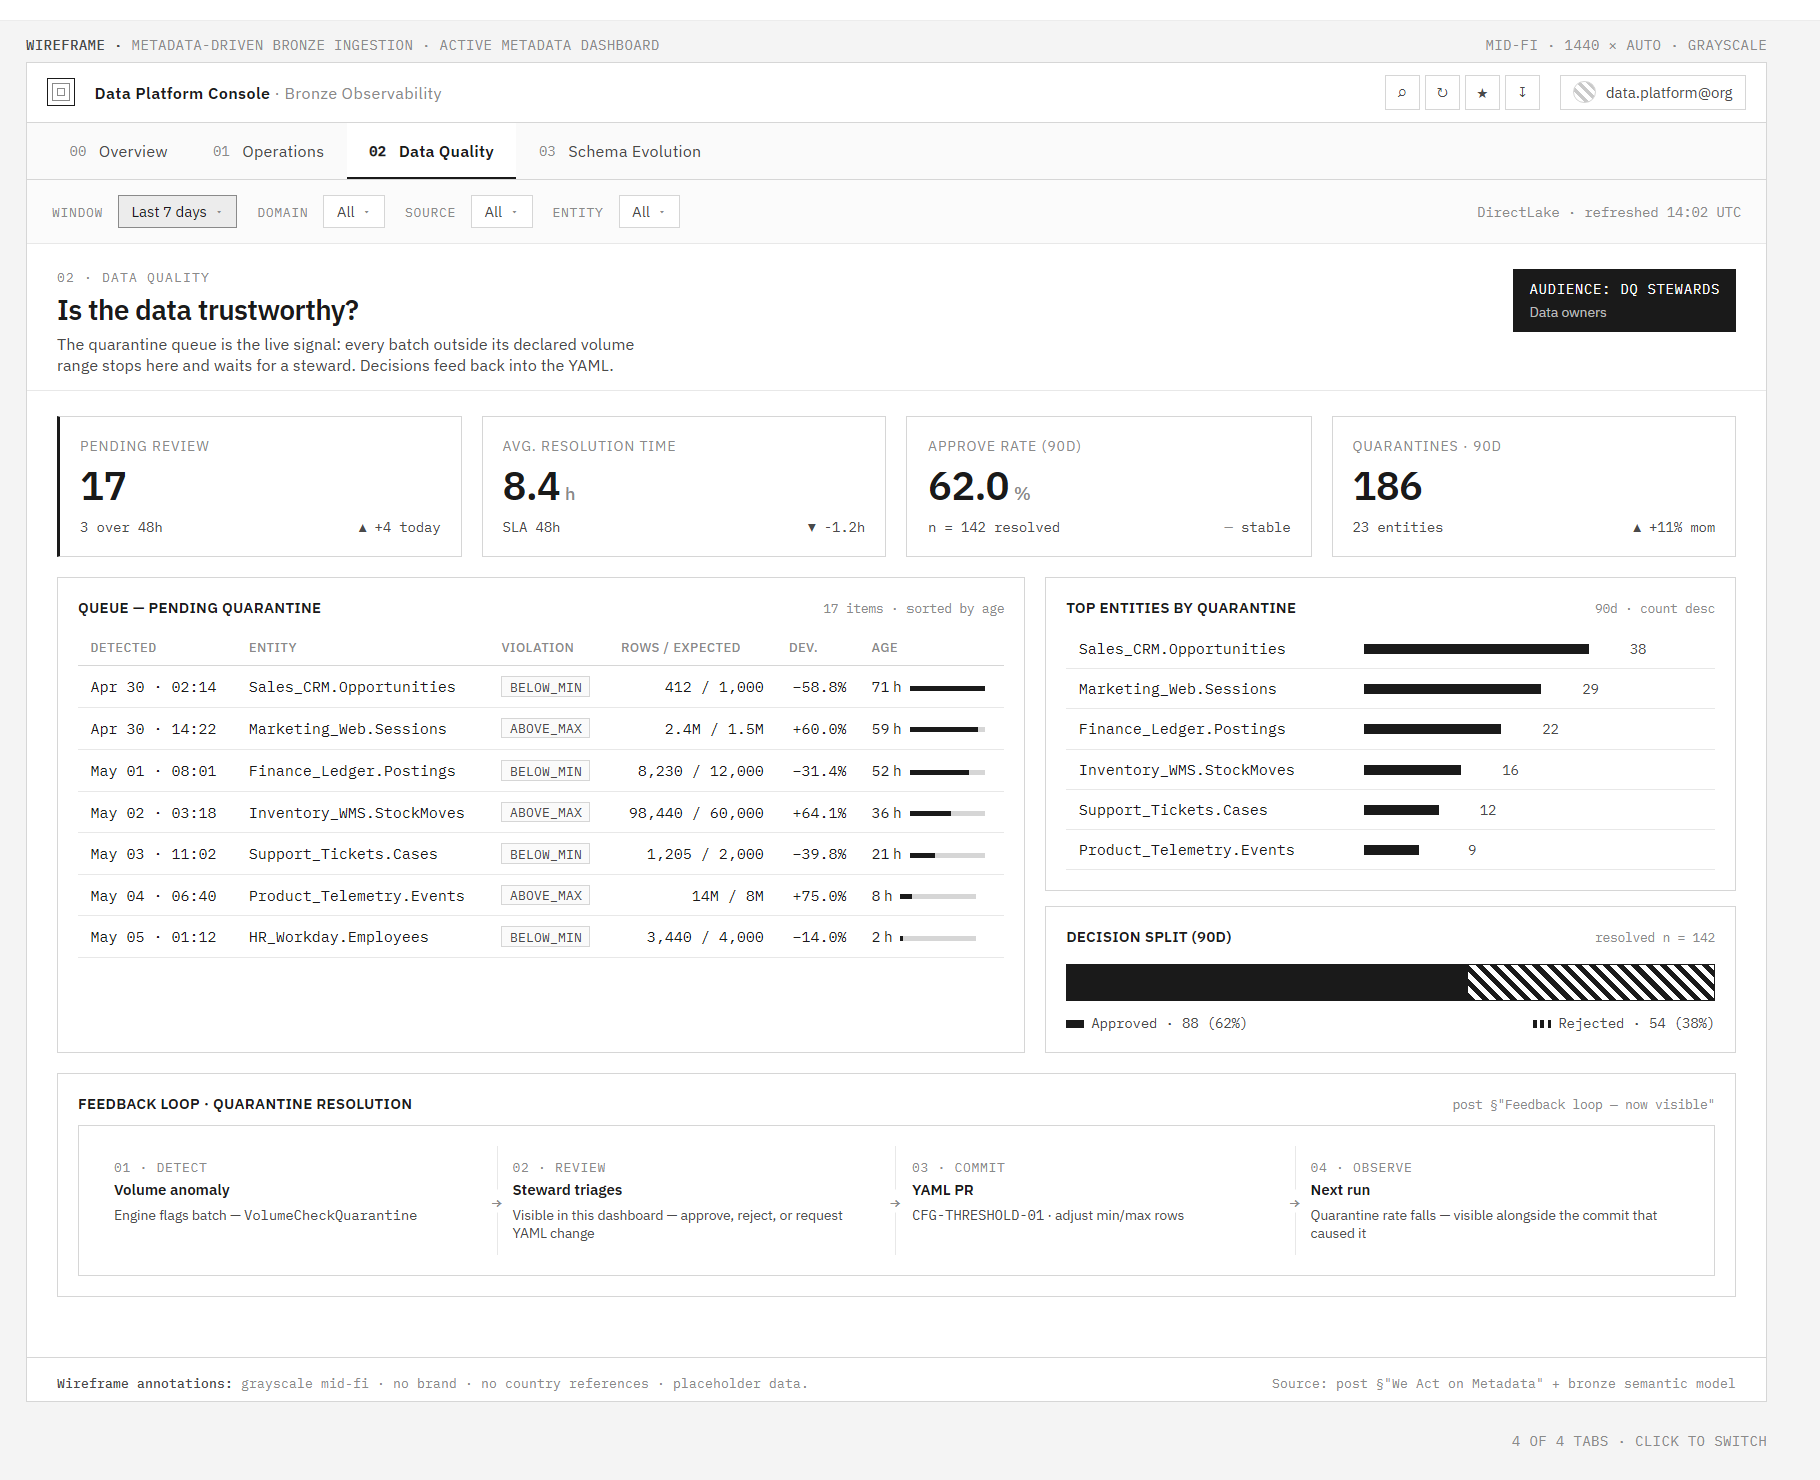
Task: Click the Quarantines 90D card
Action: pyautogui.click(x=1534, y=486)
